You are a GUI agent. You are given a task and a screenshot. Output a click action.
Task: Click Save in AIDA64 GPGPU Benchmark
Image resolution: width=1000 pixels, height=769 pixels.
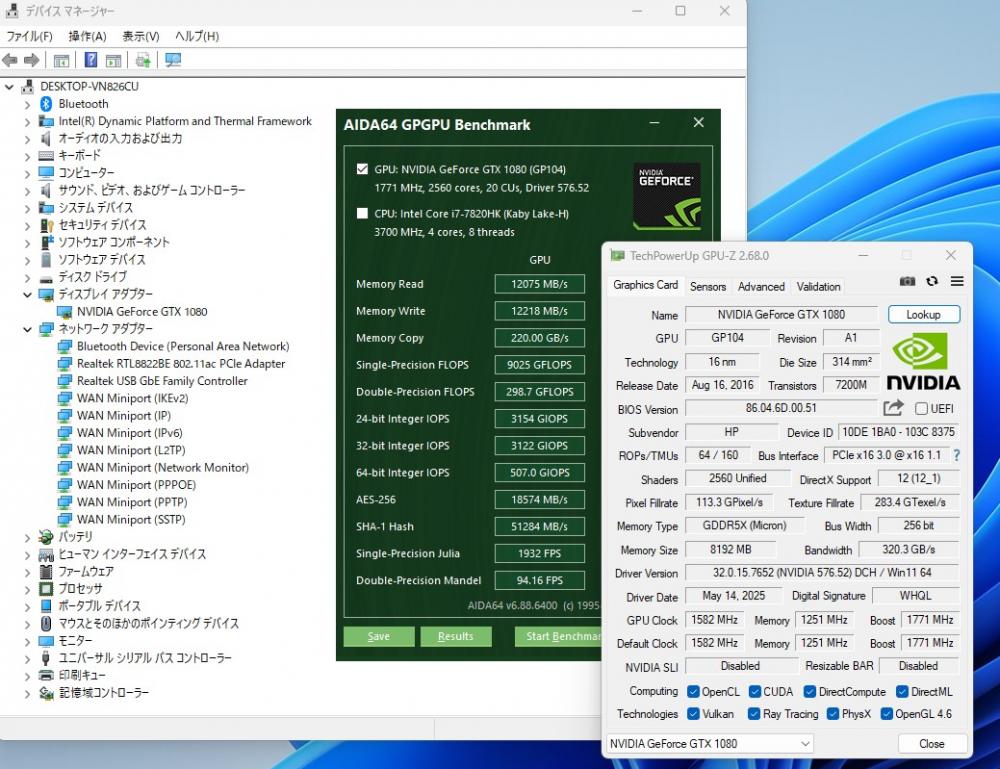379,636
